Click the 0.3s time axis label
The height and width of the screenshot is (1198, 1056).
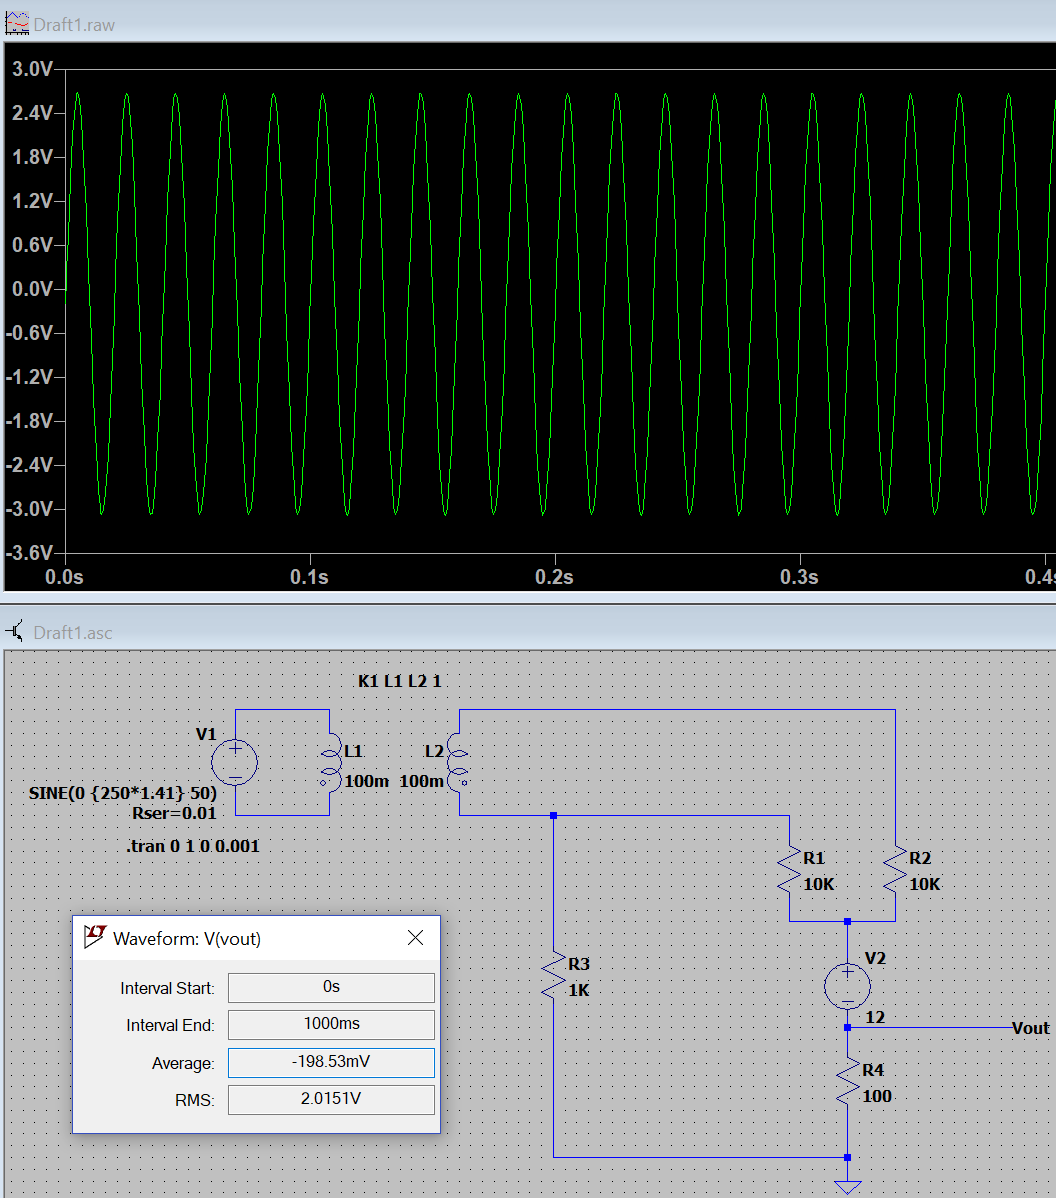(x=799, y=577)
